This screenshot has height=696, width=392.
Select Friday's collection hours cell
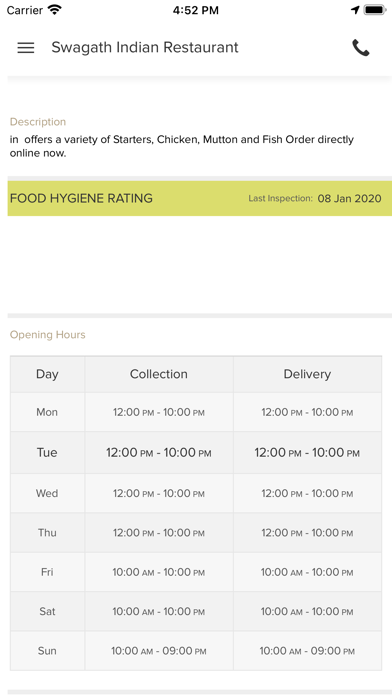click(x=159, y=572)
